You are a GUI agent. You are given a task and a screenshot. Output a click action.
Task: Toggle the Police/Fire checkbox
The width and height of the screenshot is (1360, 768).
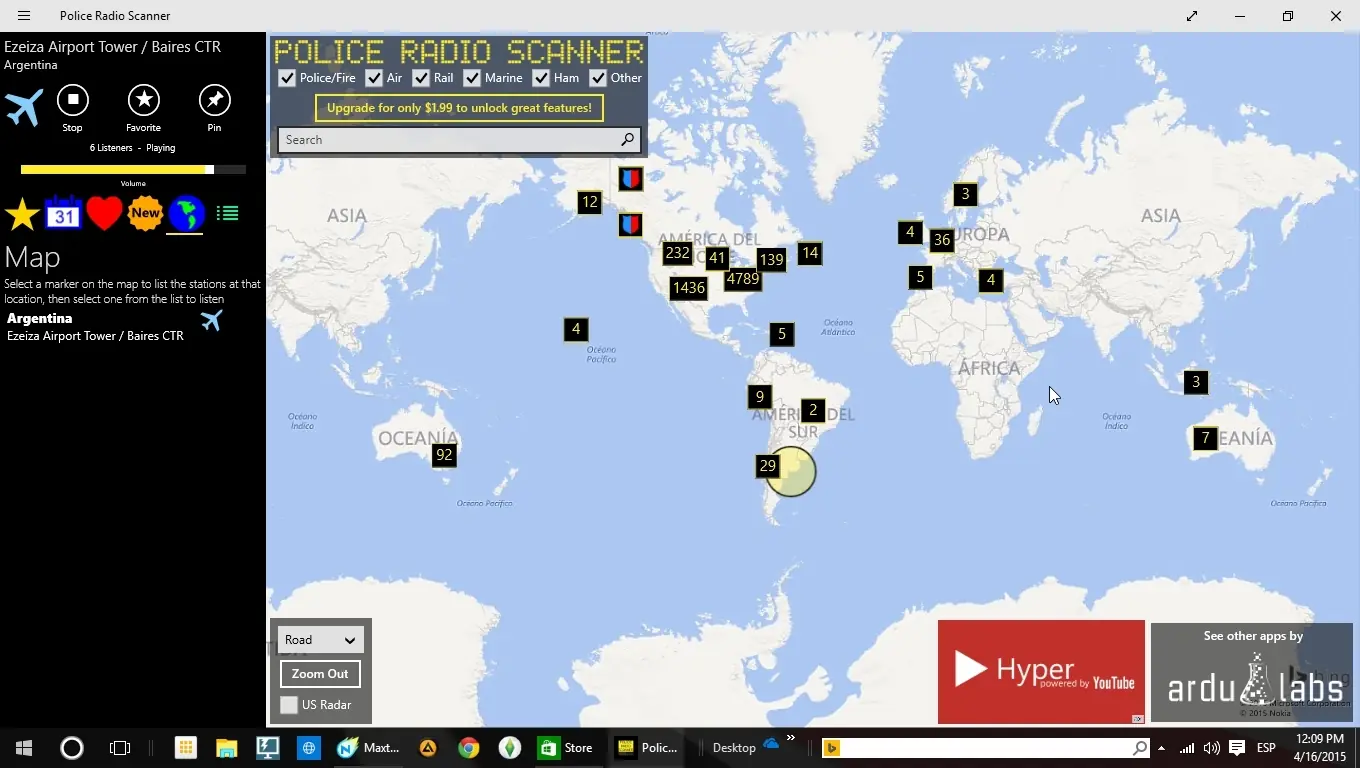click(x=287, y=78)
